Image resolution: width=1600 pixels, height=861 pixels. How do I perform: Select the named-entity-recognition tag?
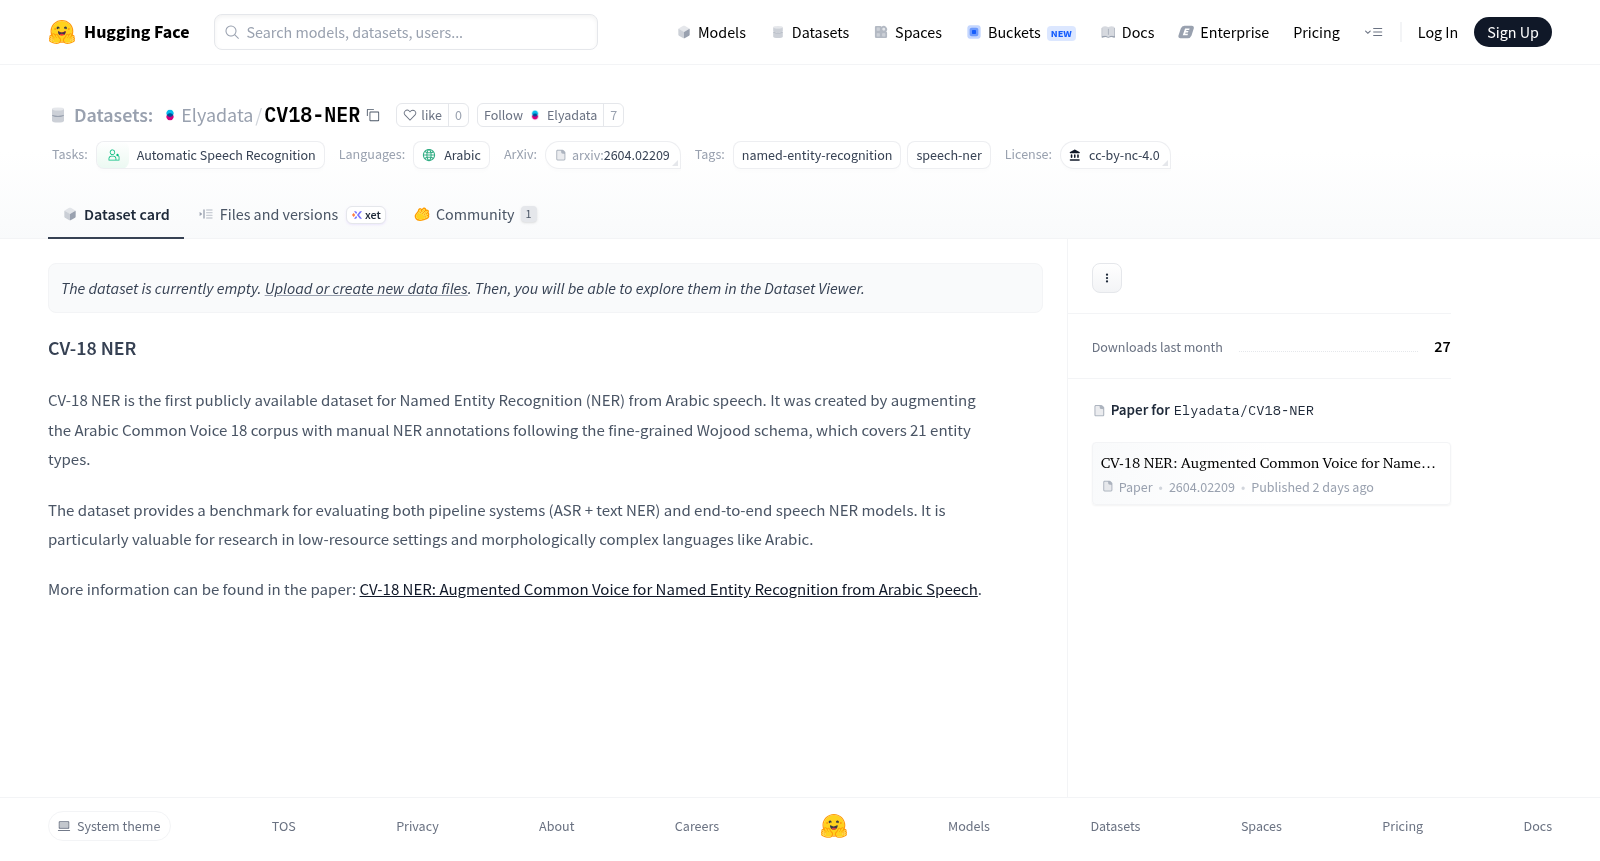pyautogui.click(x=817, y=155)
